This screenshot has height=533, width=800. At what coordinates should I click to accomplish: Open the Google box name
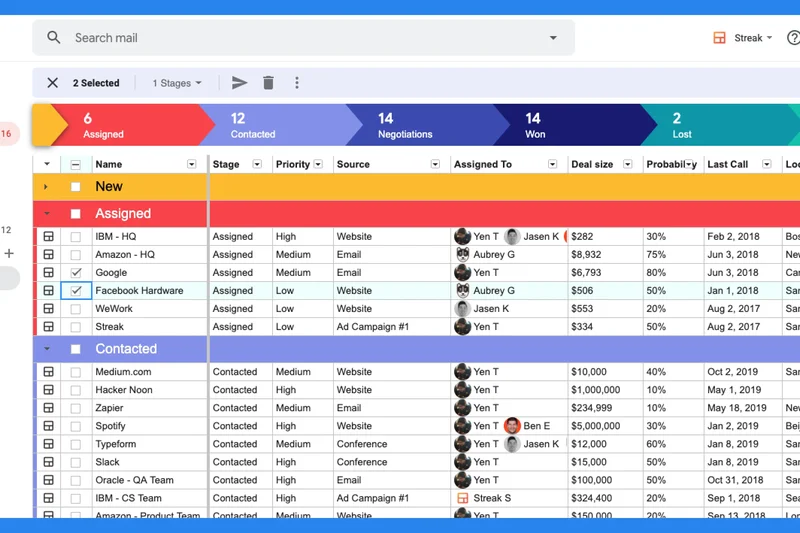pyautogui.click(x=111, y=272)
